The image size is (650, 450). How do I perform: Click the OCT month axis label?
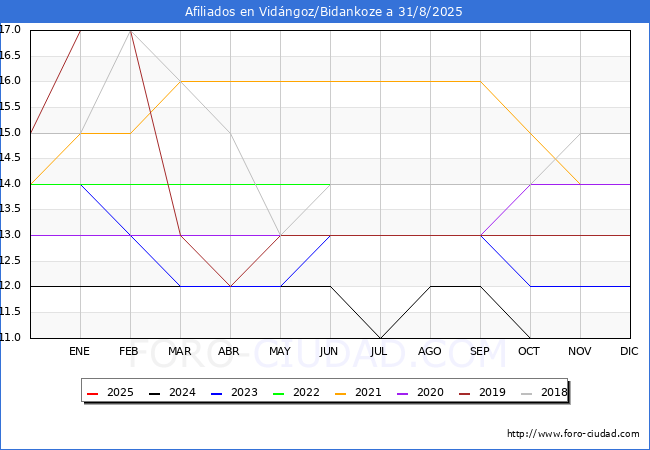pos(529,351)
